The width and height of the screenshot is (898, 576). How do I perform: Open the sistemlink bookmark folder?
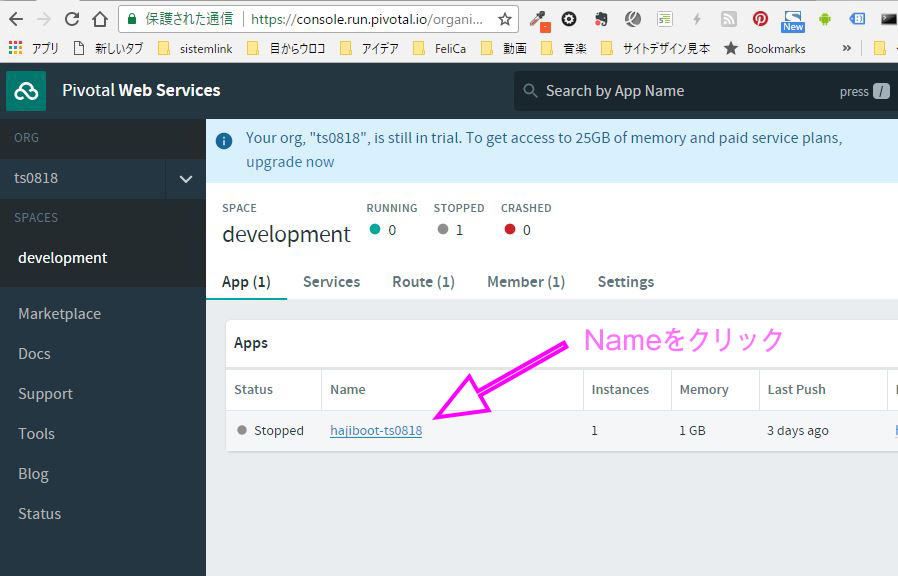[195, 49]
